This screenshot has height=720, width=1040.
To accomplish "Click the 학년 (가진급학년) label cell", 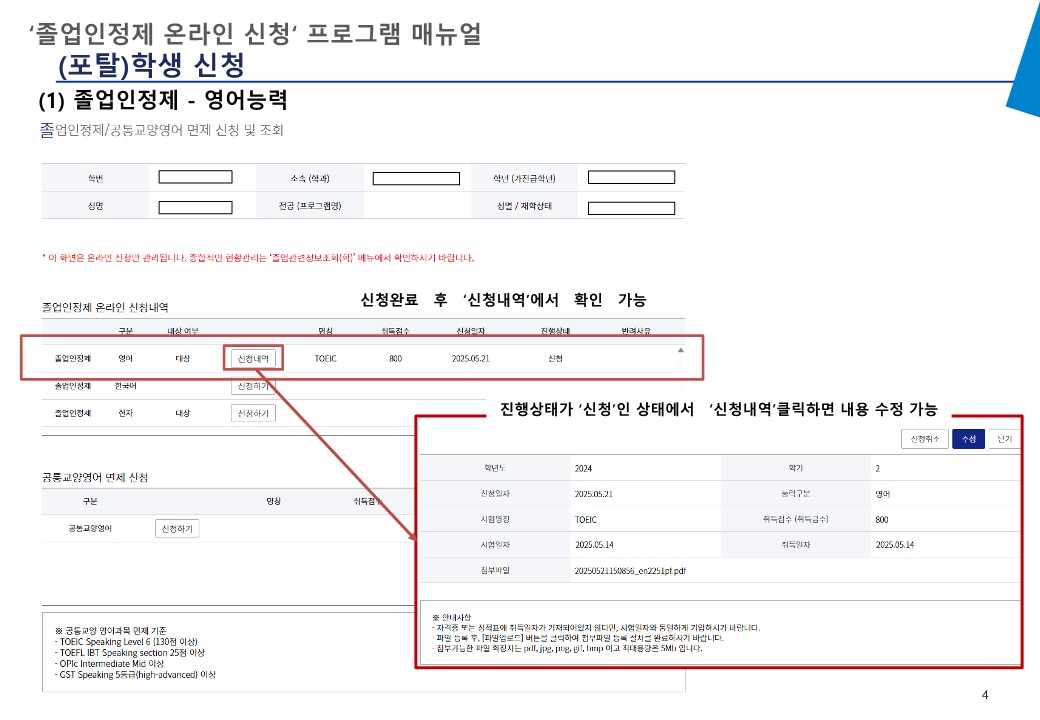I will click(x=524, y=178).
